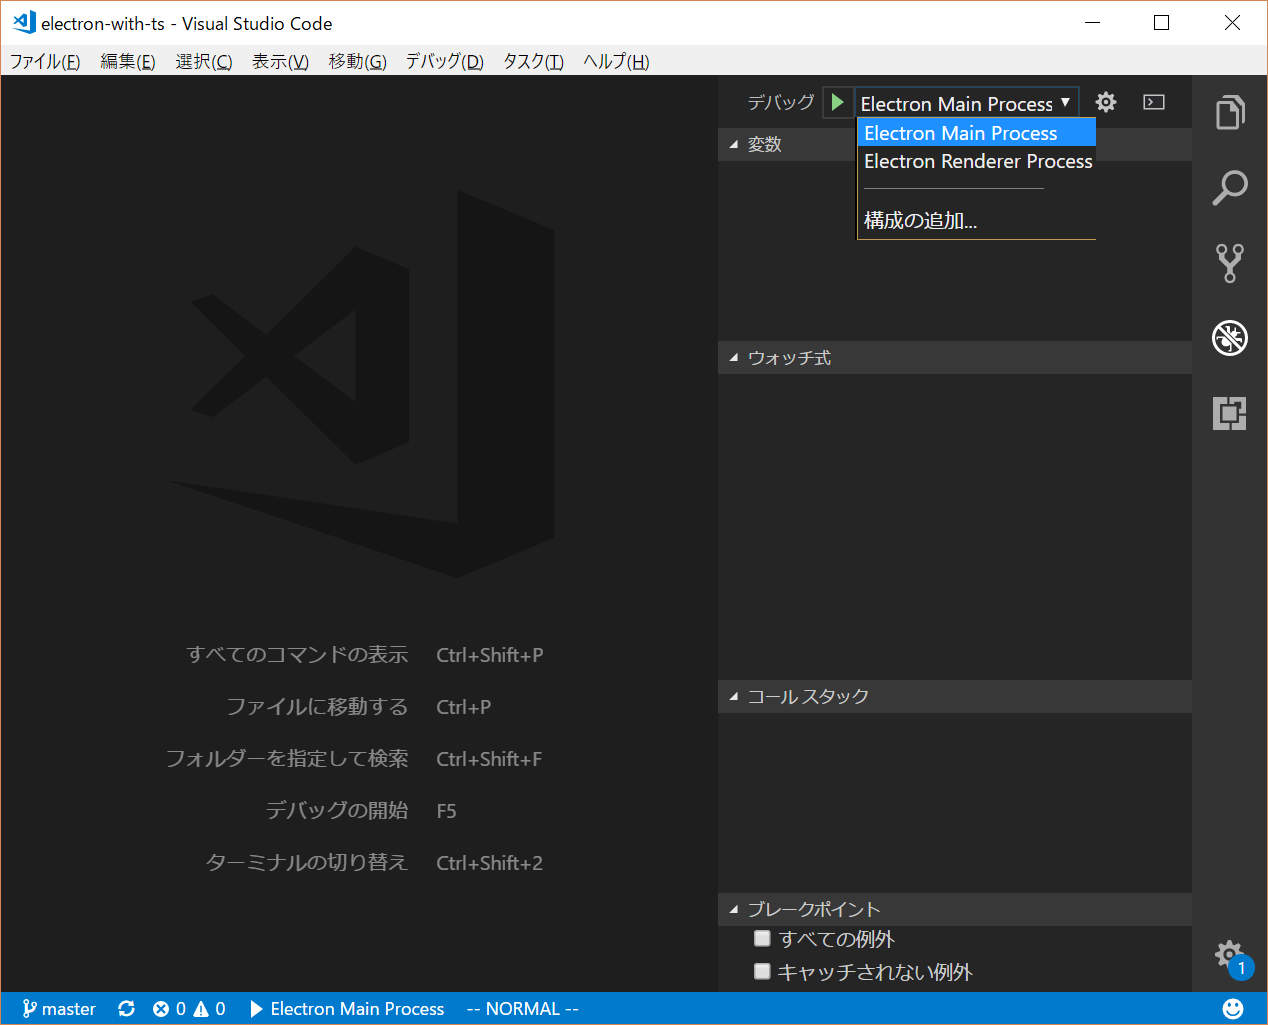This screenshot has height=1025, width=1268.
Task: Maximize the VS Code window
Action: [x=1161, y=22]
